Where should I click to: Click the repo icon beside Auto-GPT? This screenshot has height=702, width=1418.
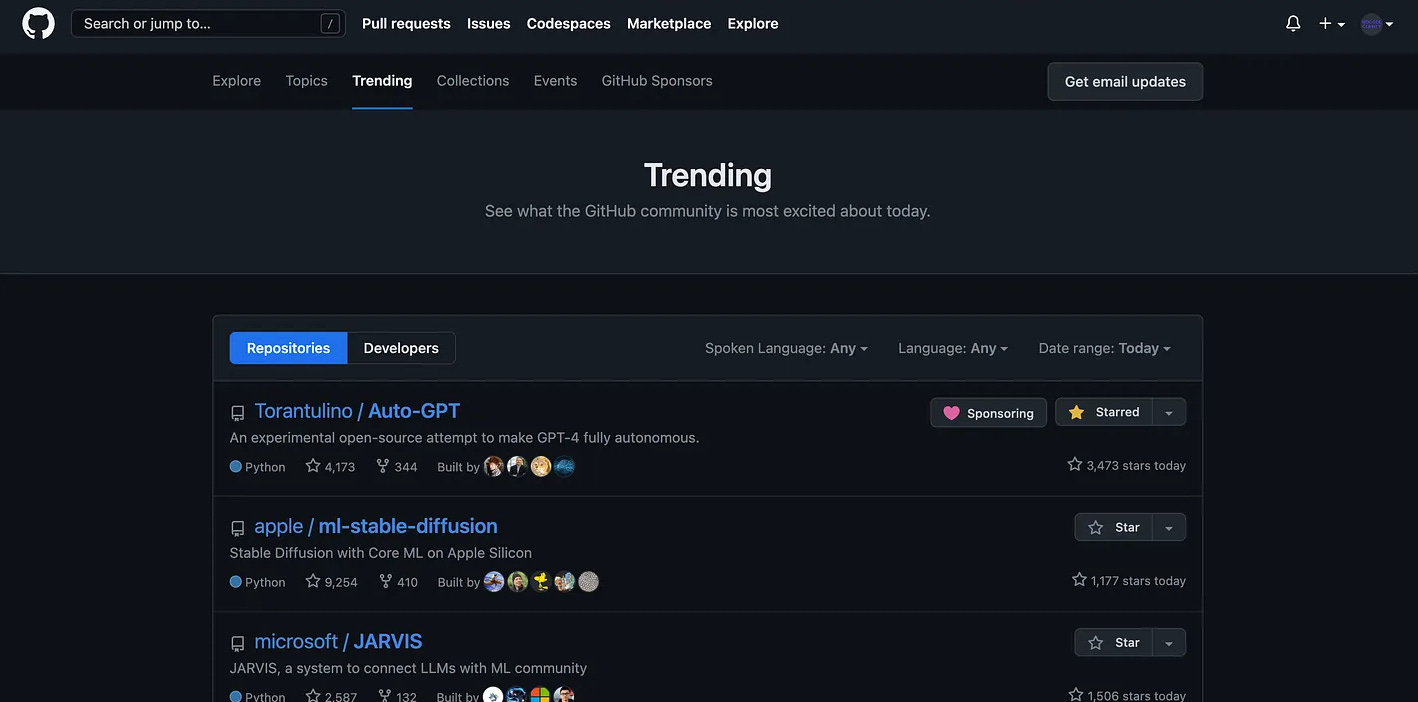click(x=238, y=413)
